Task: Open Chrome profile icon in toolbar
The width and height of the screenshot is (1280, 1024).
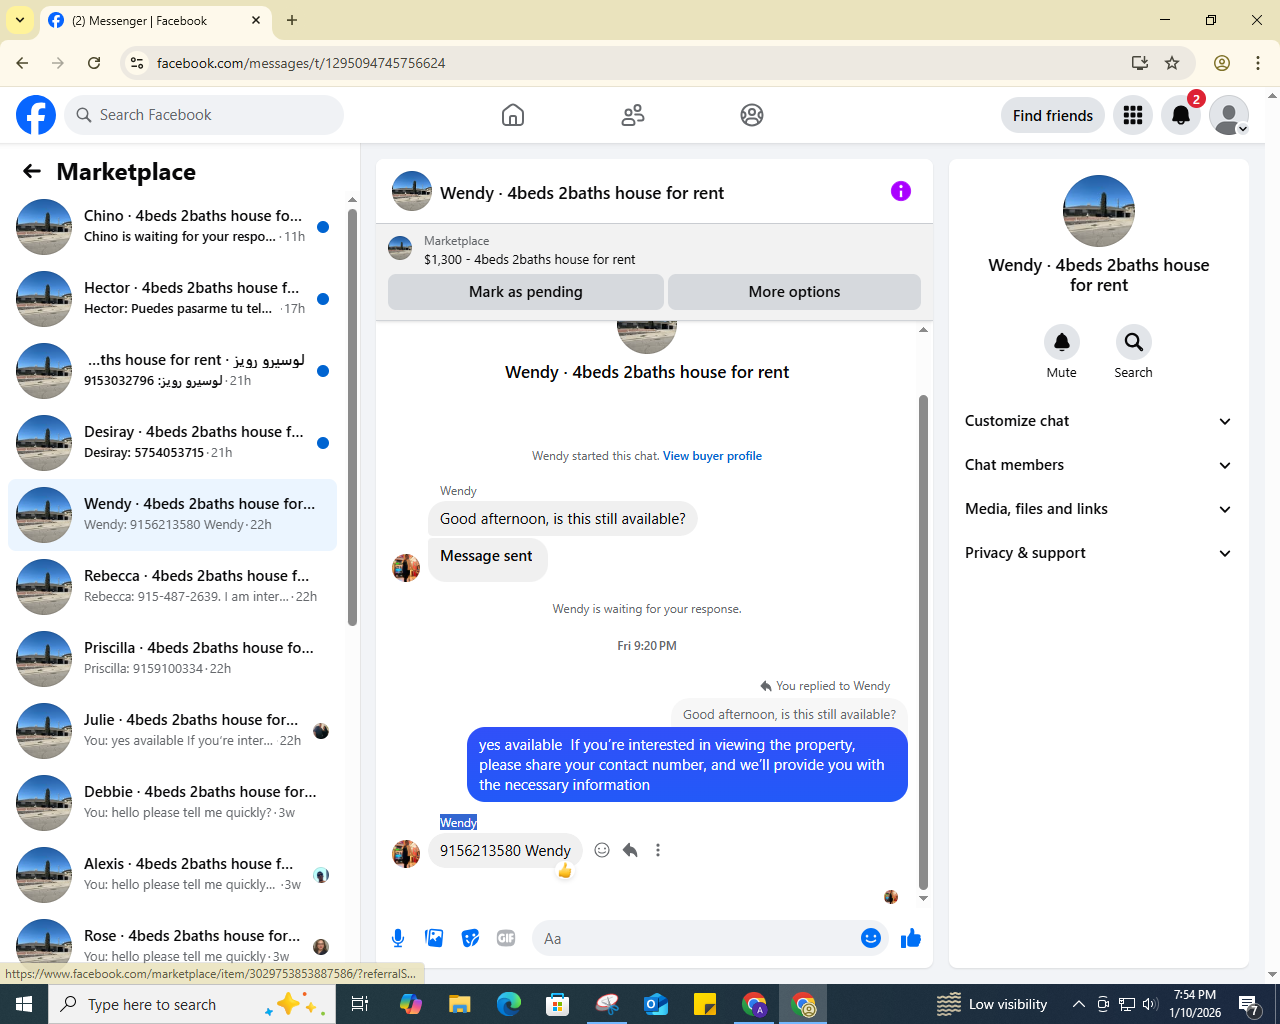Action: click(1222, 63)
